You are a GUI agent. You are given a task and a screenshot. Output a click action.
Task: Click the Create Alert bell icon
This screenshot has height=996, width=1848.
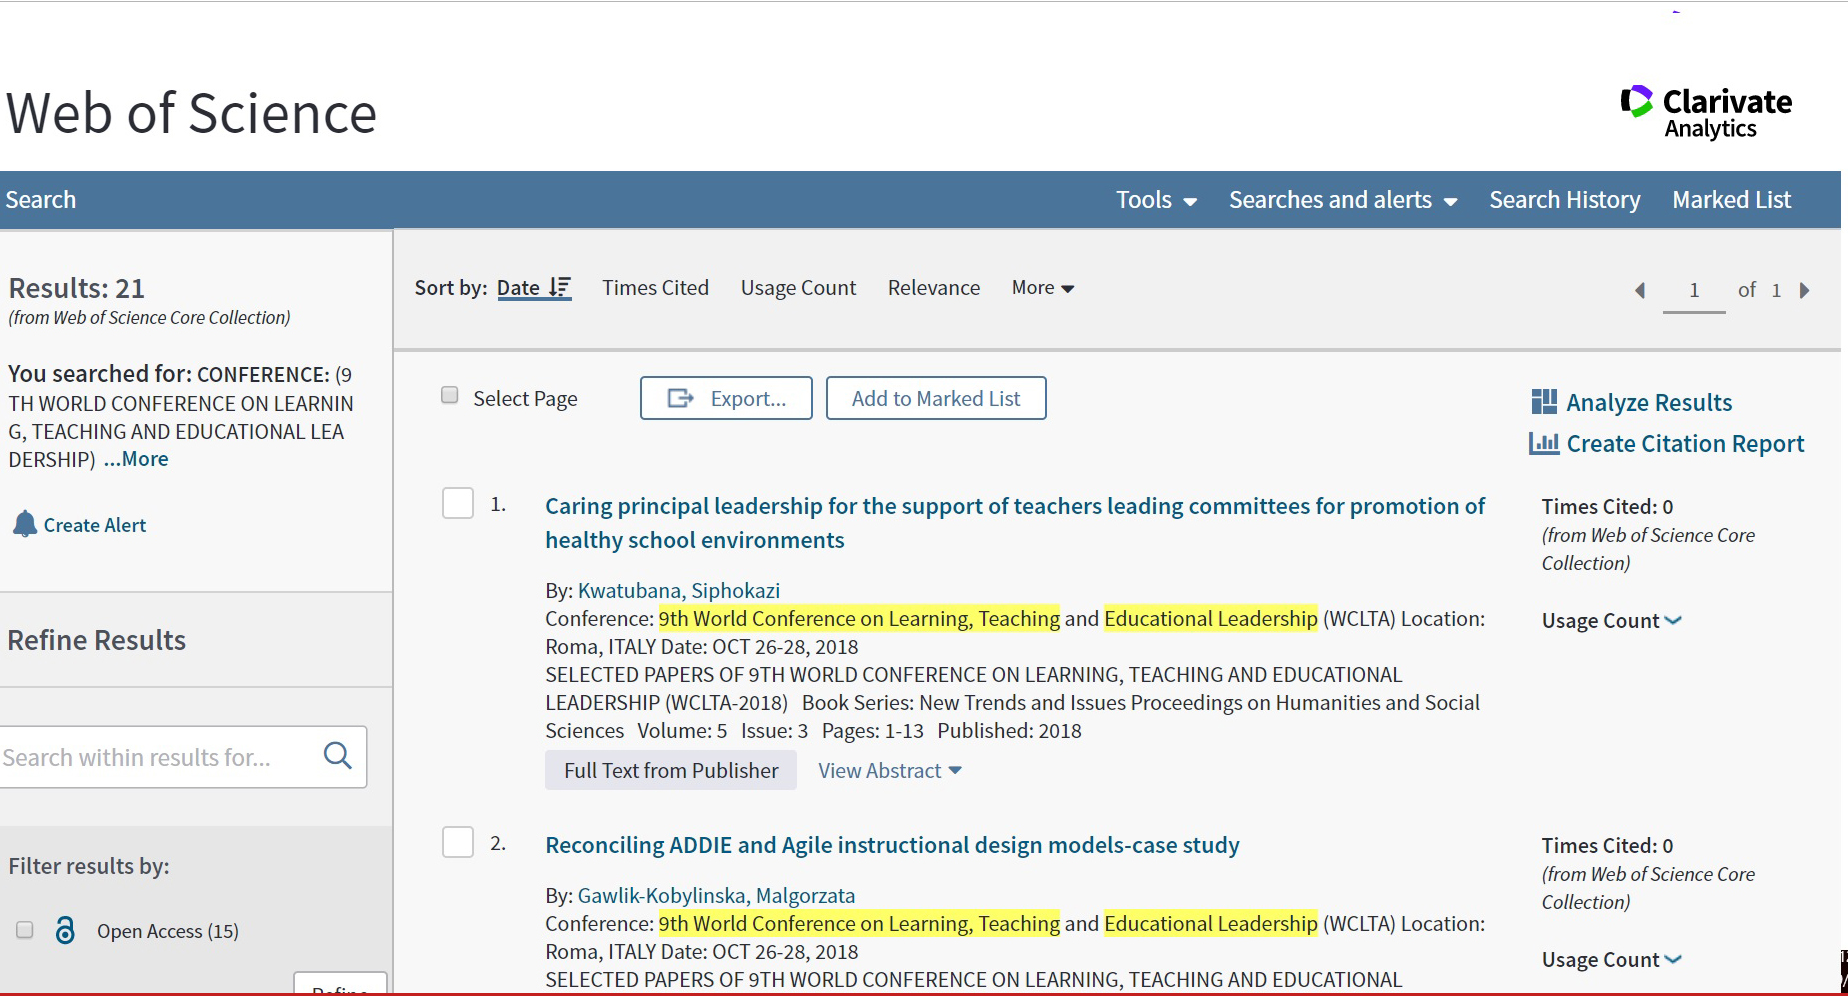[25, 524]
